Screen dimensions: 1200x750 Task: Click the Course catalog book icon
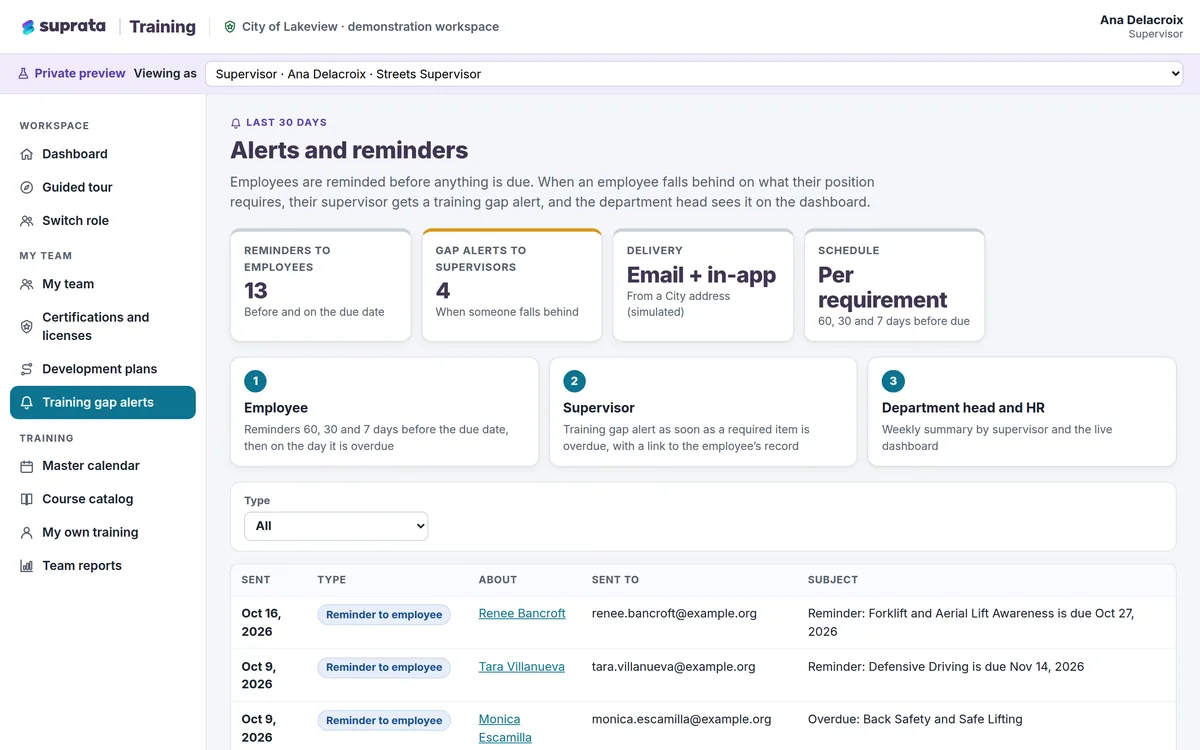pyautogui.click(x=27, y=499)
